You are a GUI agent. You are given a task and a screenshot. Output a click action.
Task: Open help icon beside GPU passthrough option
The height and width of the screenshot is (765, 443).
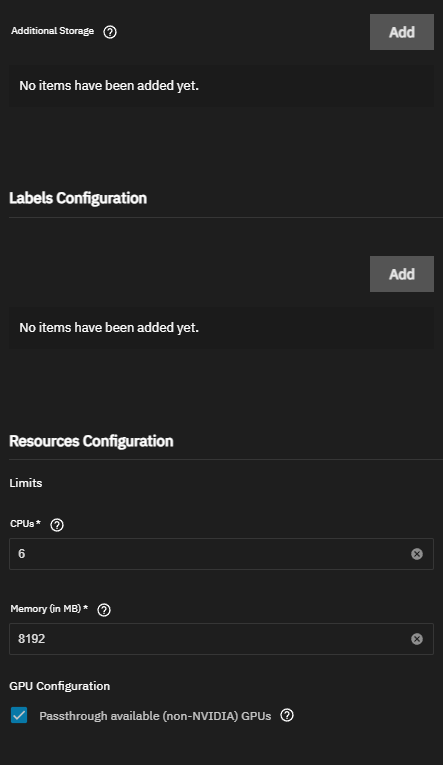coord(287,715)
